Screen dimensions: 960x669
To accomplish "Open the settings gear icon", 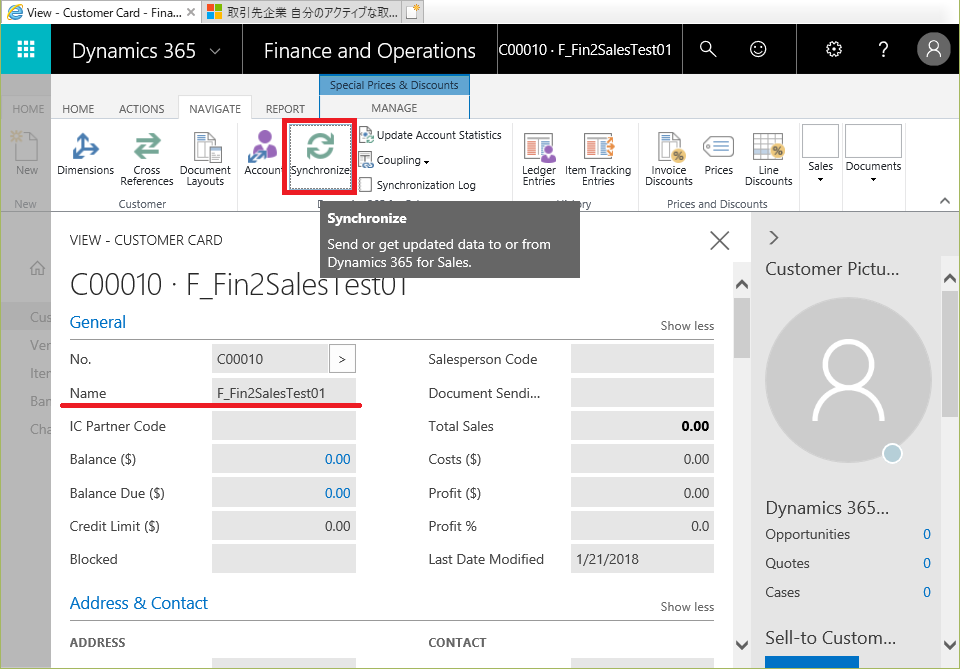I will [834, 49].
